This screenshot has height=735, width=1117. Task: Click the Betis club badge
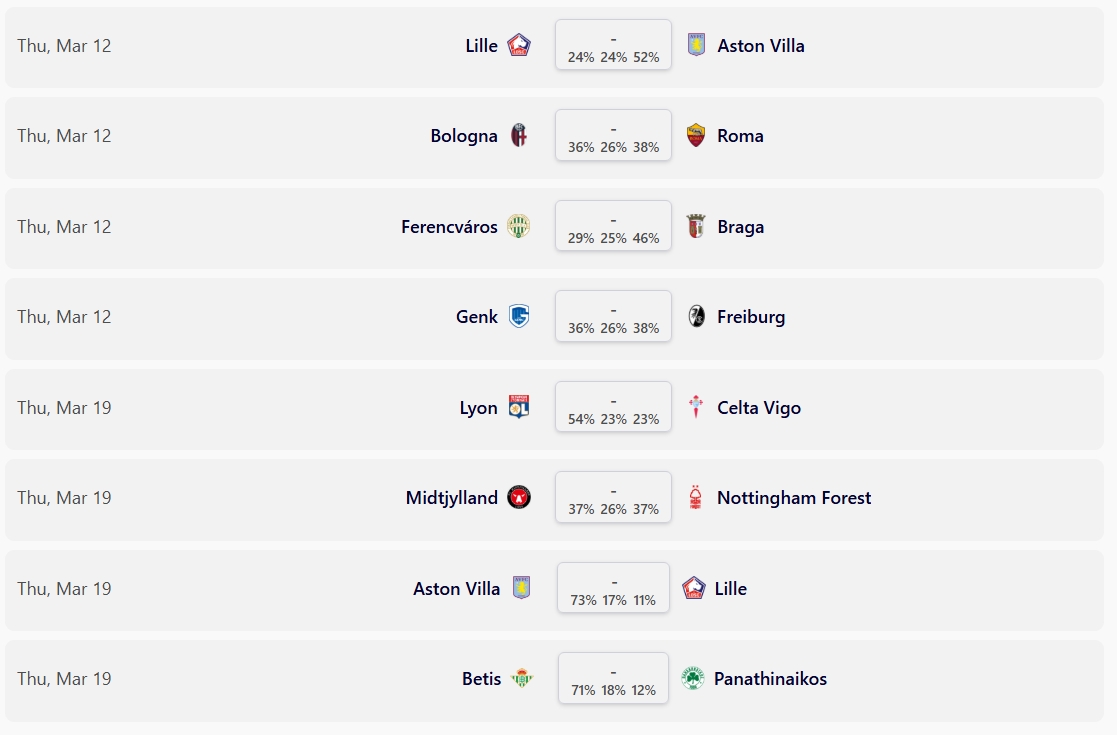click(x=522, y=679)
